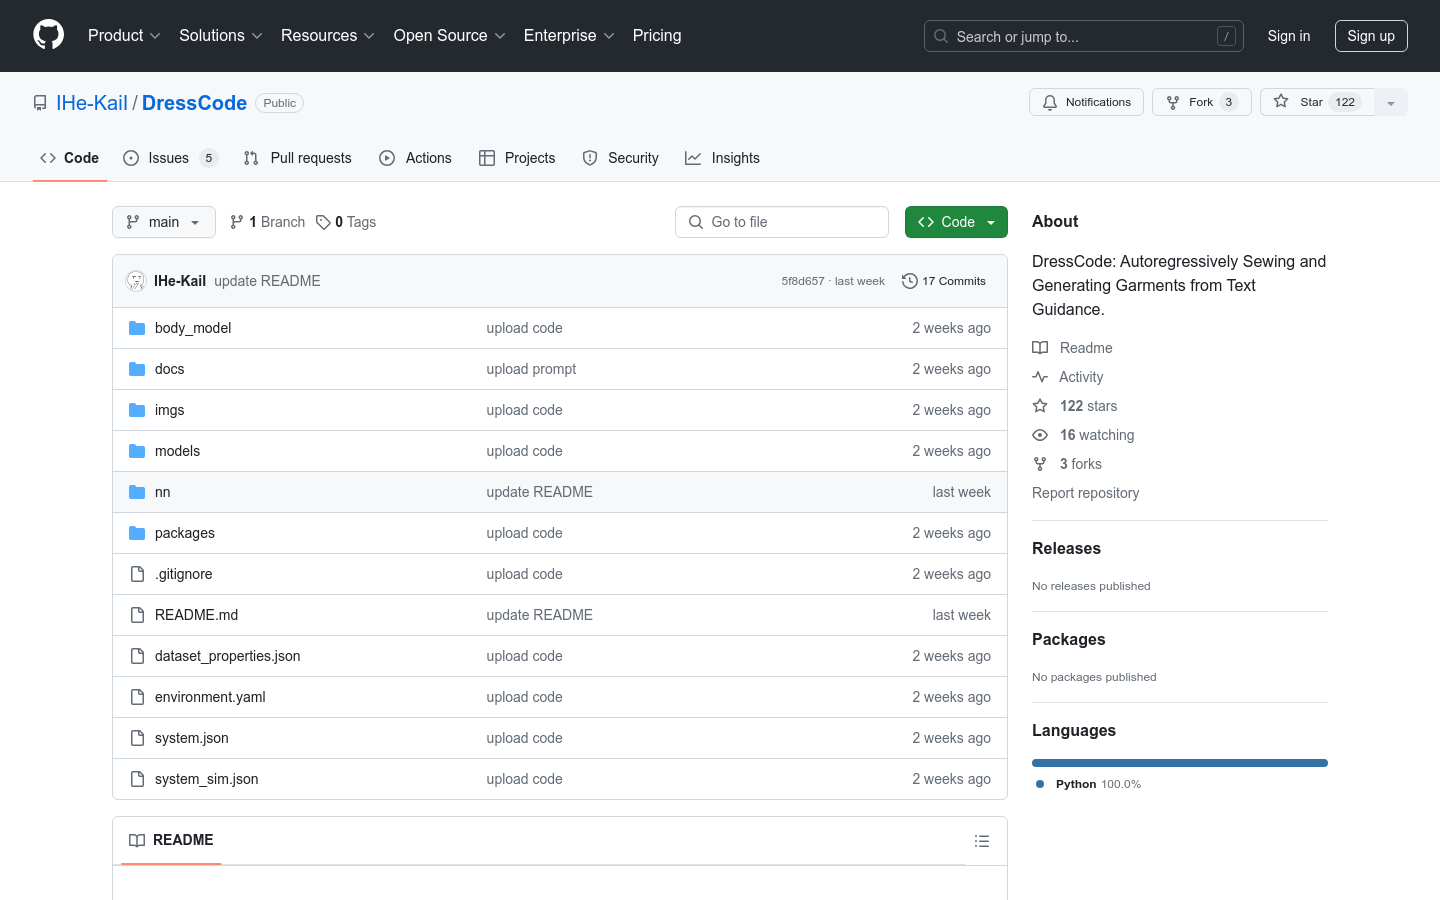
Task: Open the DressCode repository link
Action: pyautogui.click(x=194, y=103)
